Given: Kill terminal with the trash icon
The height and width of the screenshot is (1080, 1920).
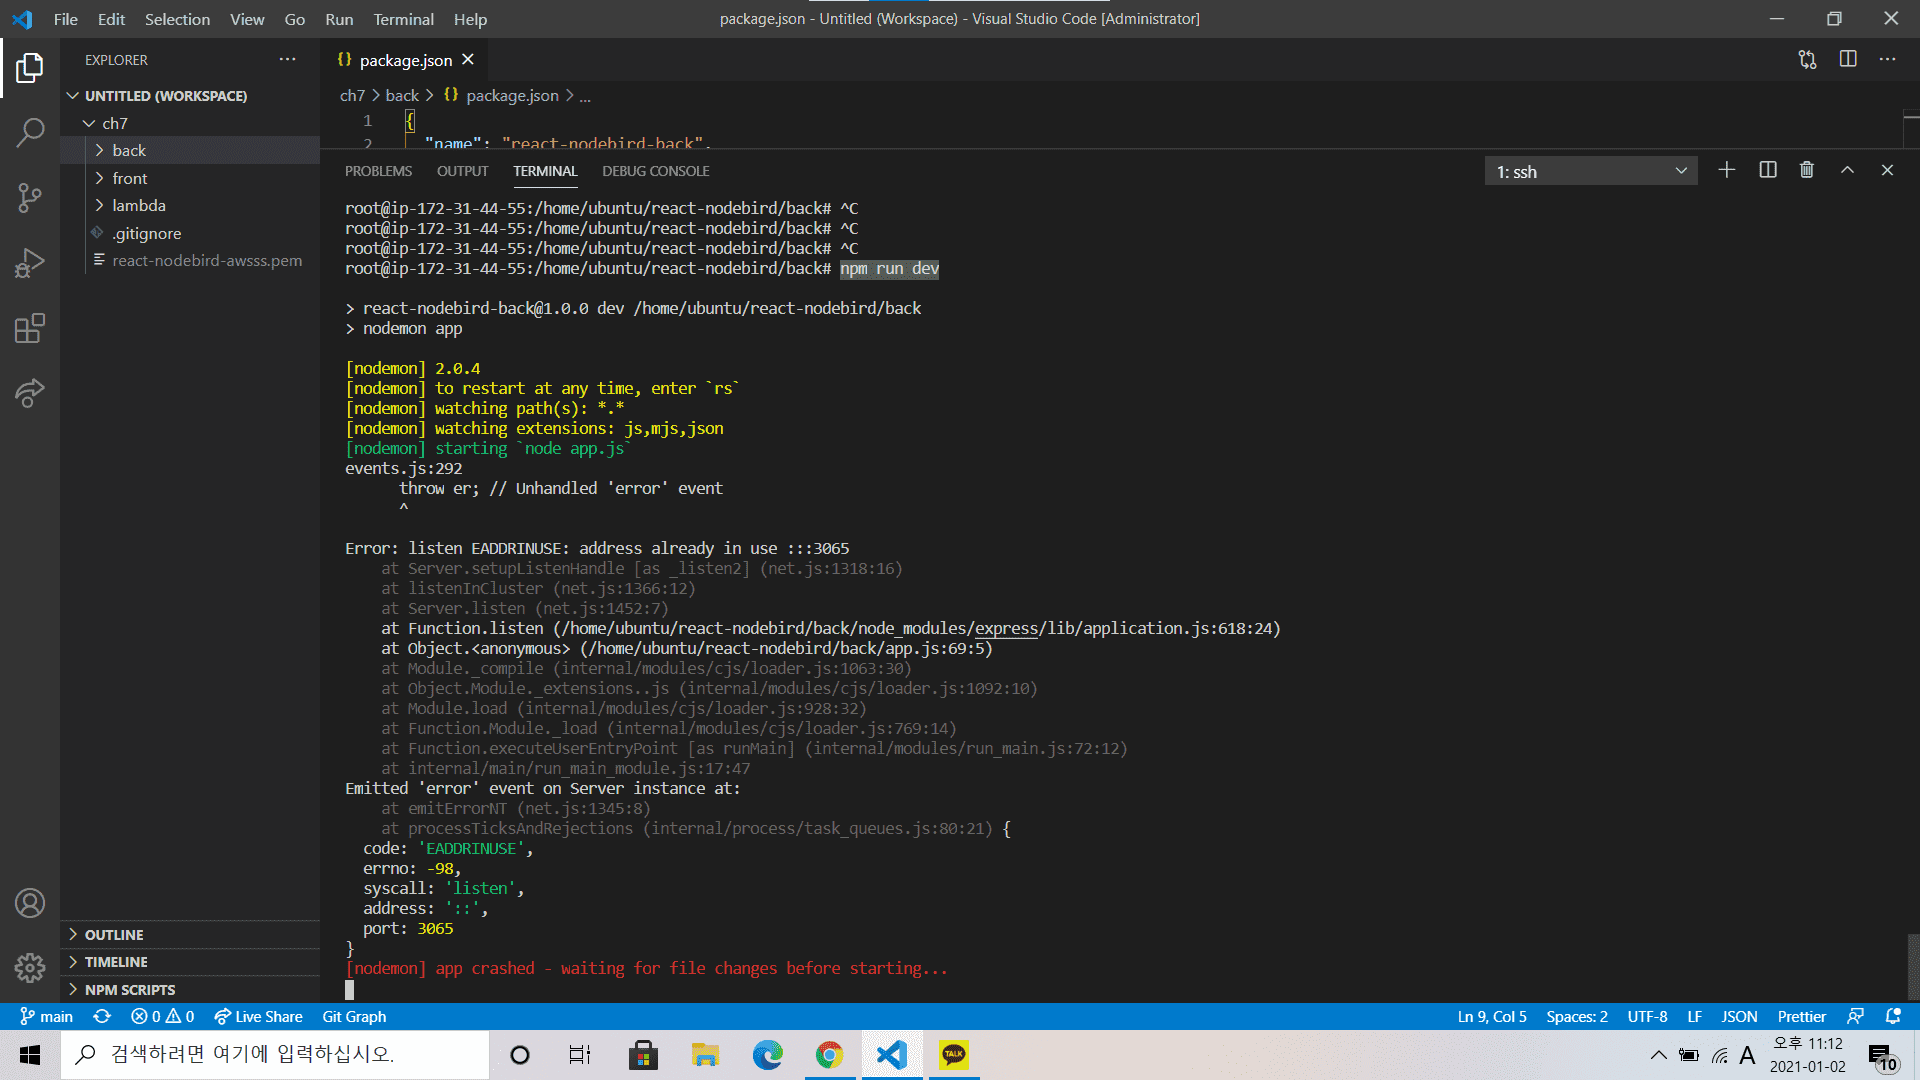Looking at the screenshot, I should 1806,170.
